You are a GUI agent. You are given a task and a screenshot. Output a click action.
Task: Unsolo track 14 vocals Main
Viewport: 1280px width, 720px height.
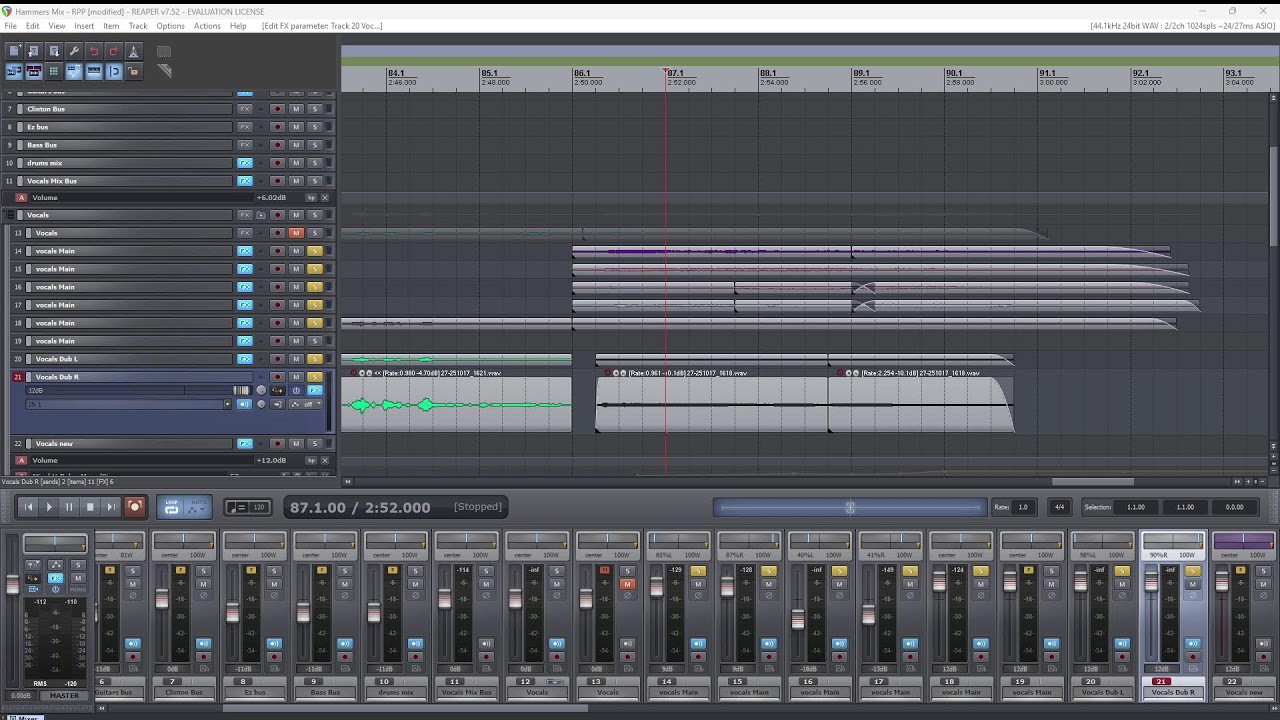pos(314,251)
